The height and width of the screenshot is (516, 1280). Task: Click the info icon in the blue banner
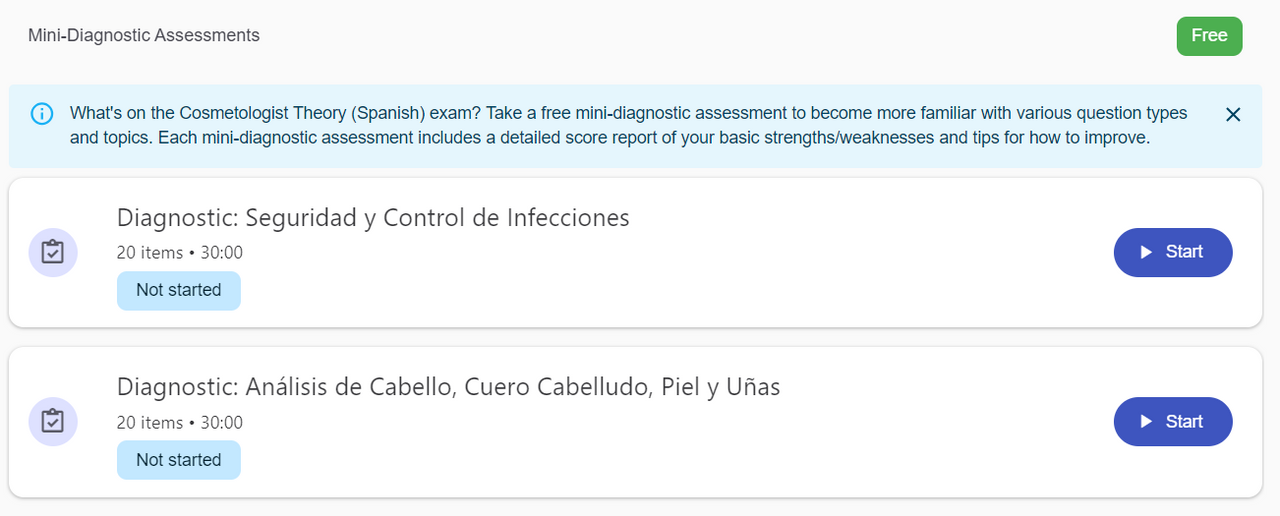(42, 114)
